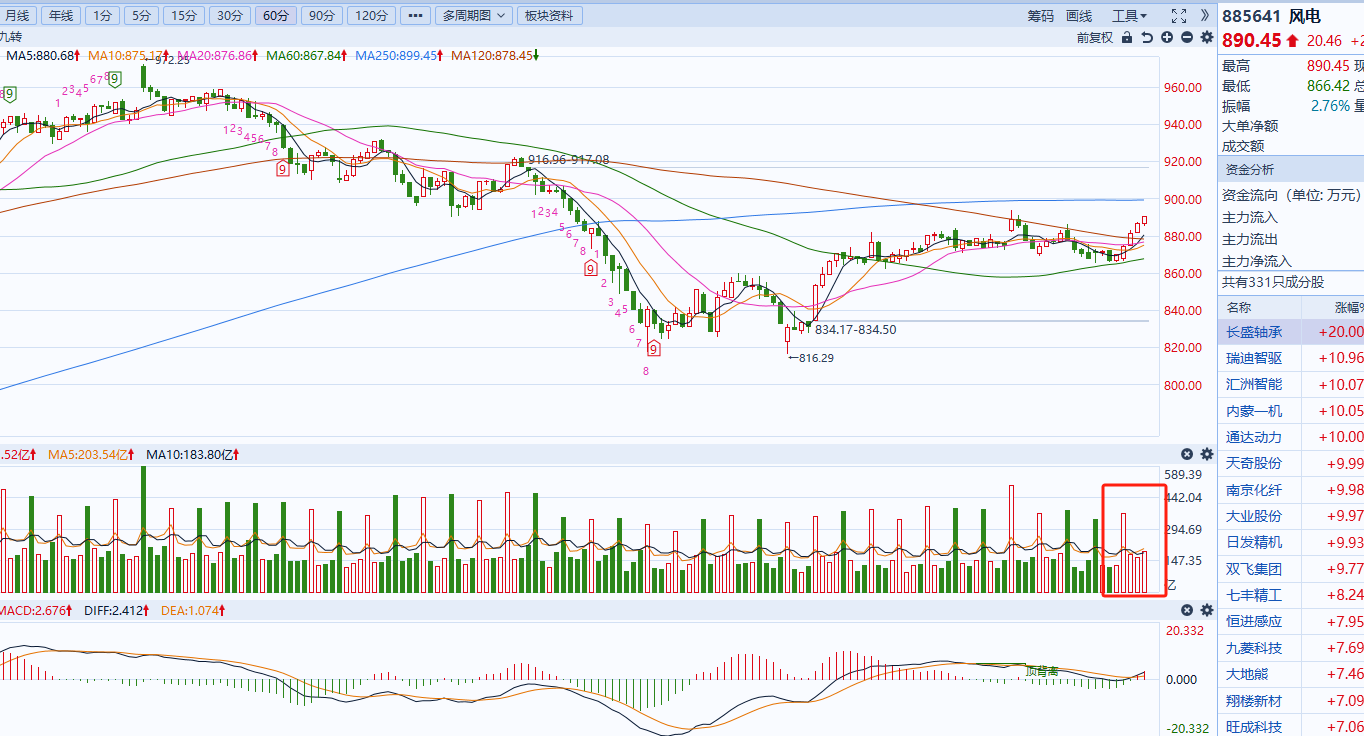Click the green 9 marker near 972.25 peak
1364x736 pixels.
pyautogui.click(x=114, y=78)
